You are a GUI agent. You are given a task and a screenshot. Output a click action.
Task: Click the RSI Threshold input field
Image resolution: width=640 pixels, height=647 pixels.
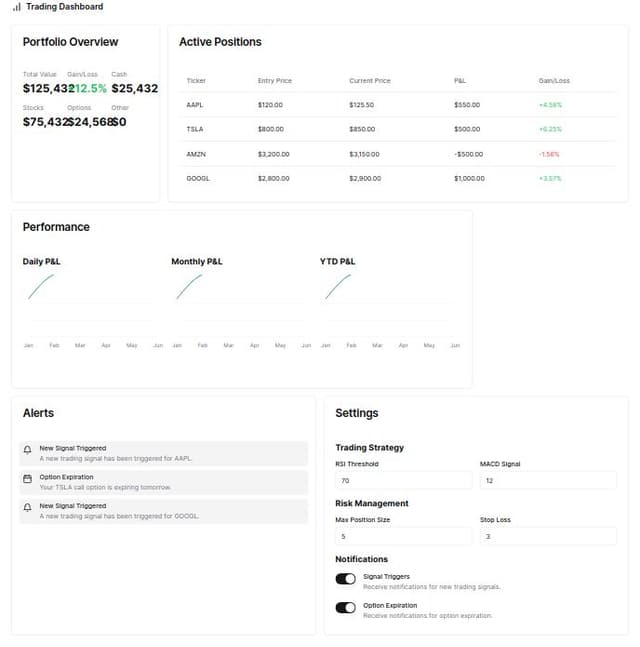tap(404, 481)
